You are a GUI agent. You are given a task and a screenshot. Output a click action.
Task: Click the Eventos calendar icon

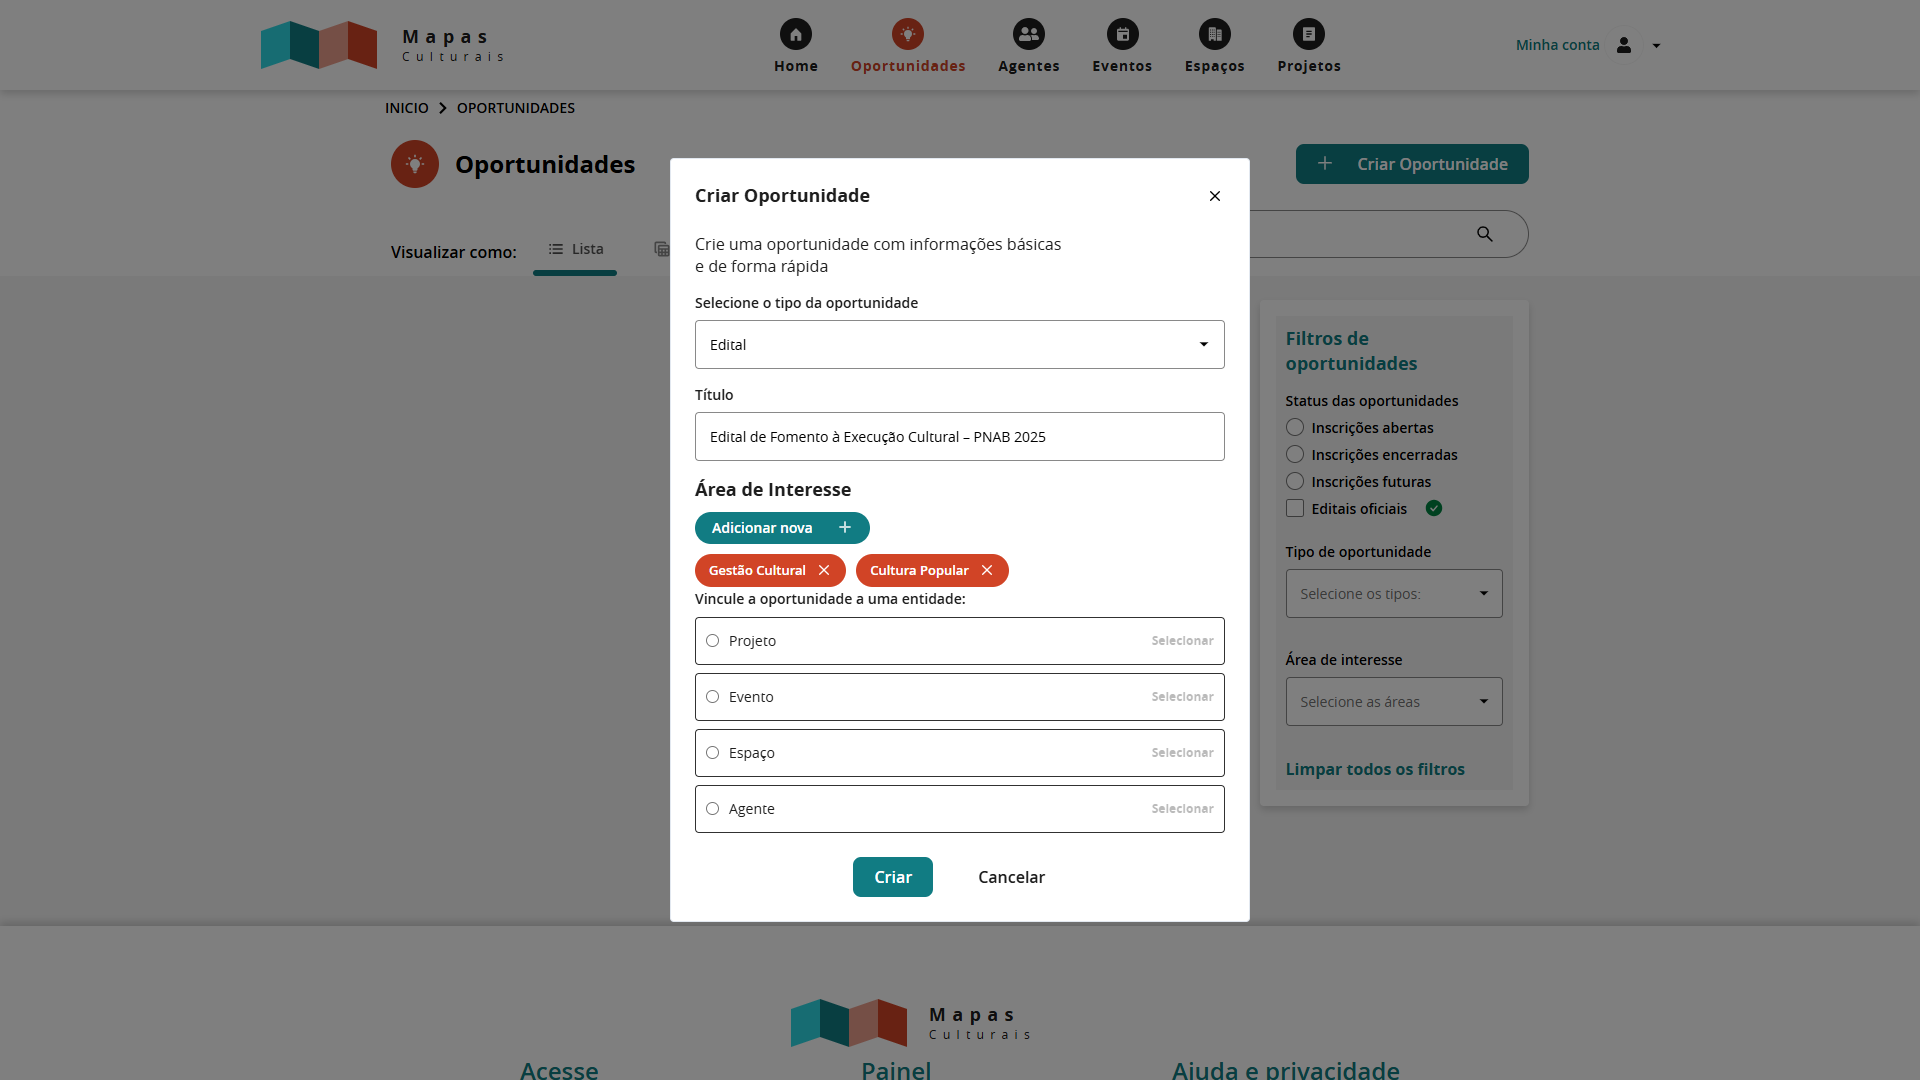(1122, 34)
